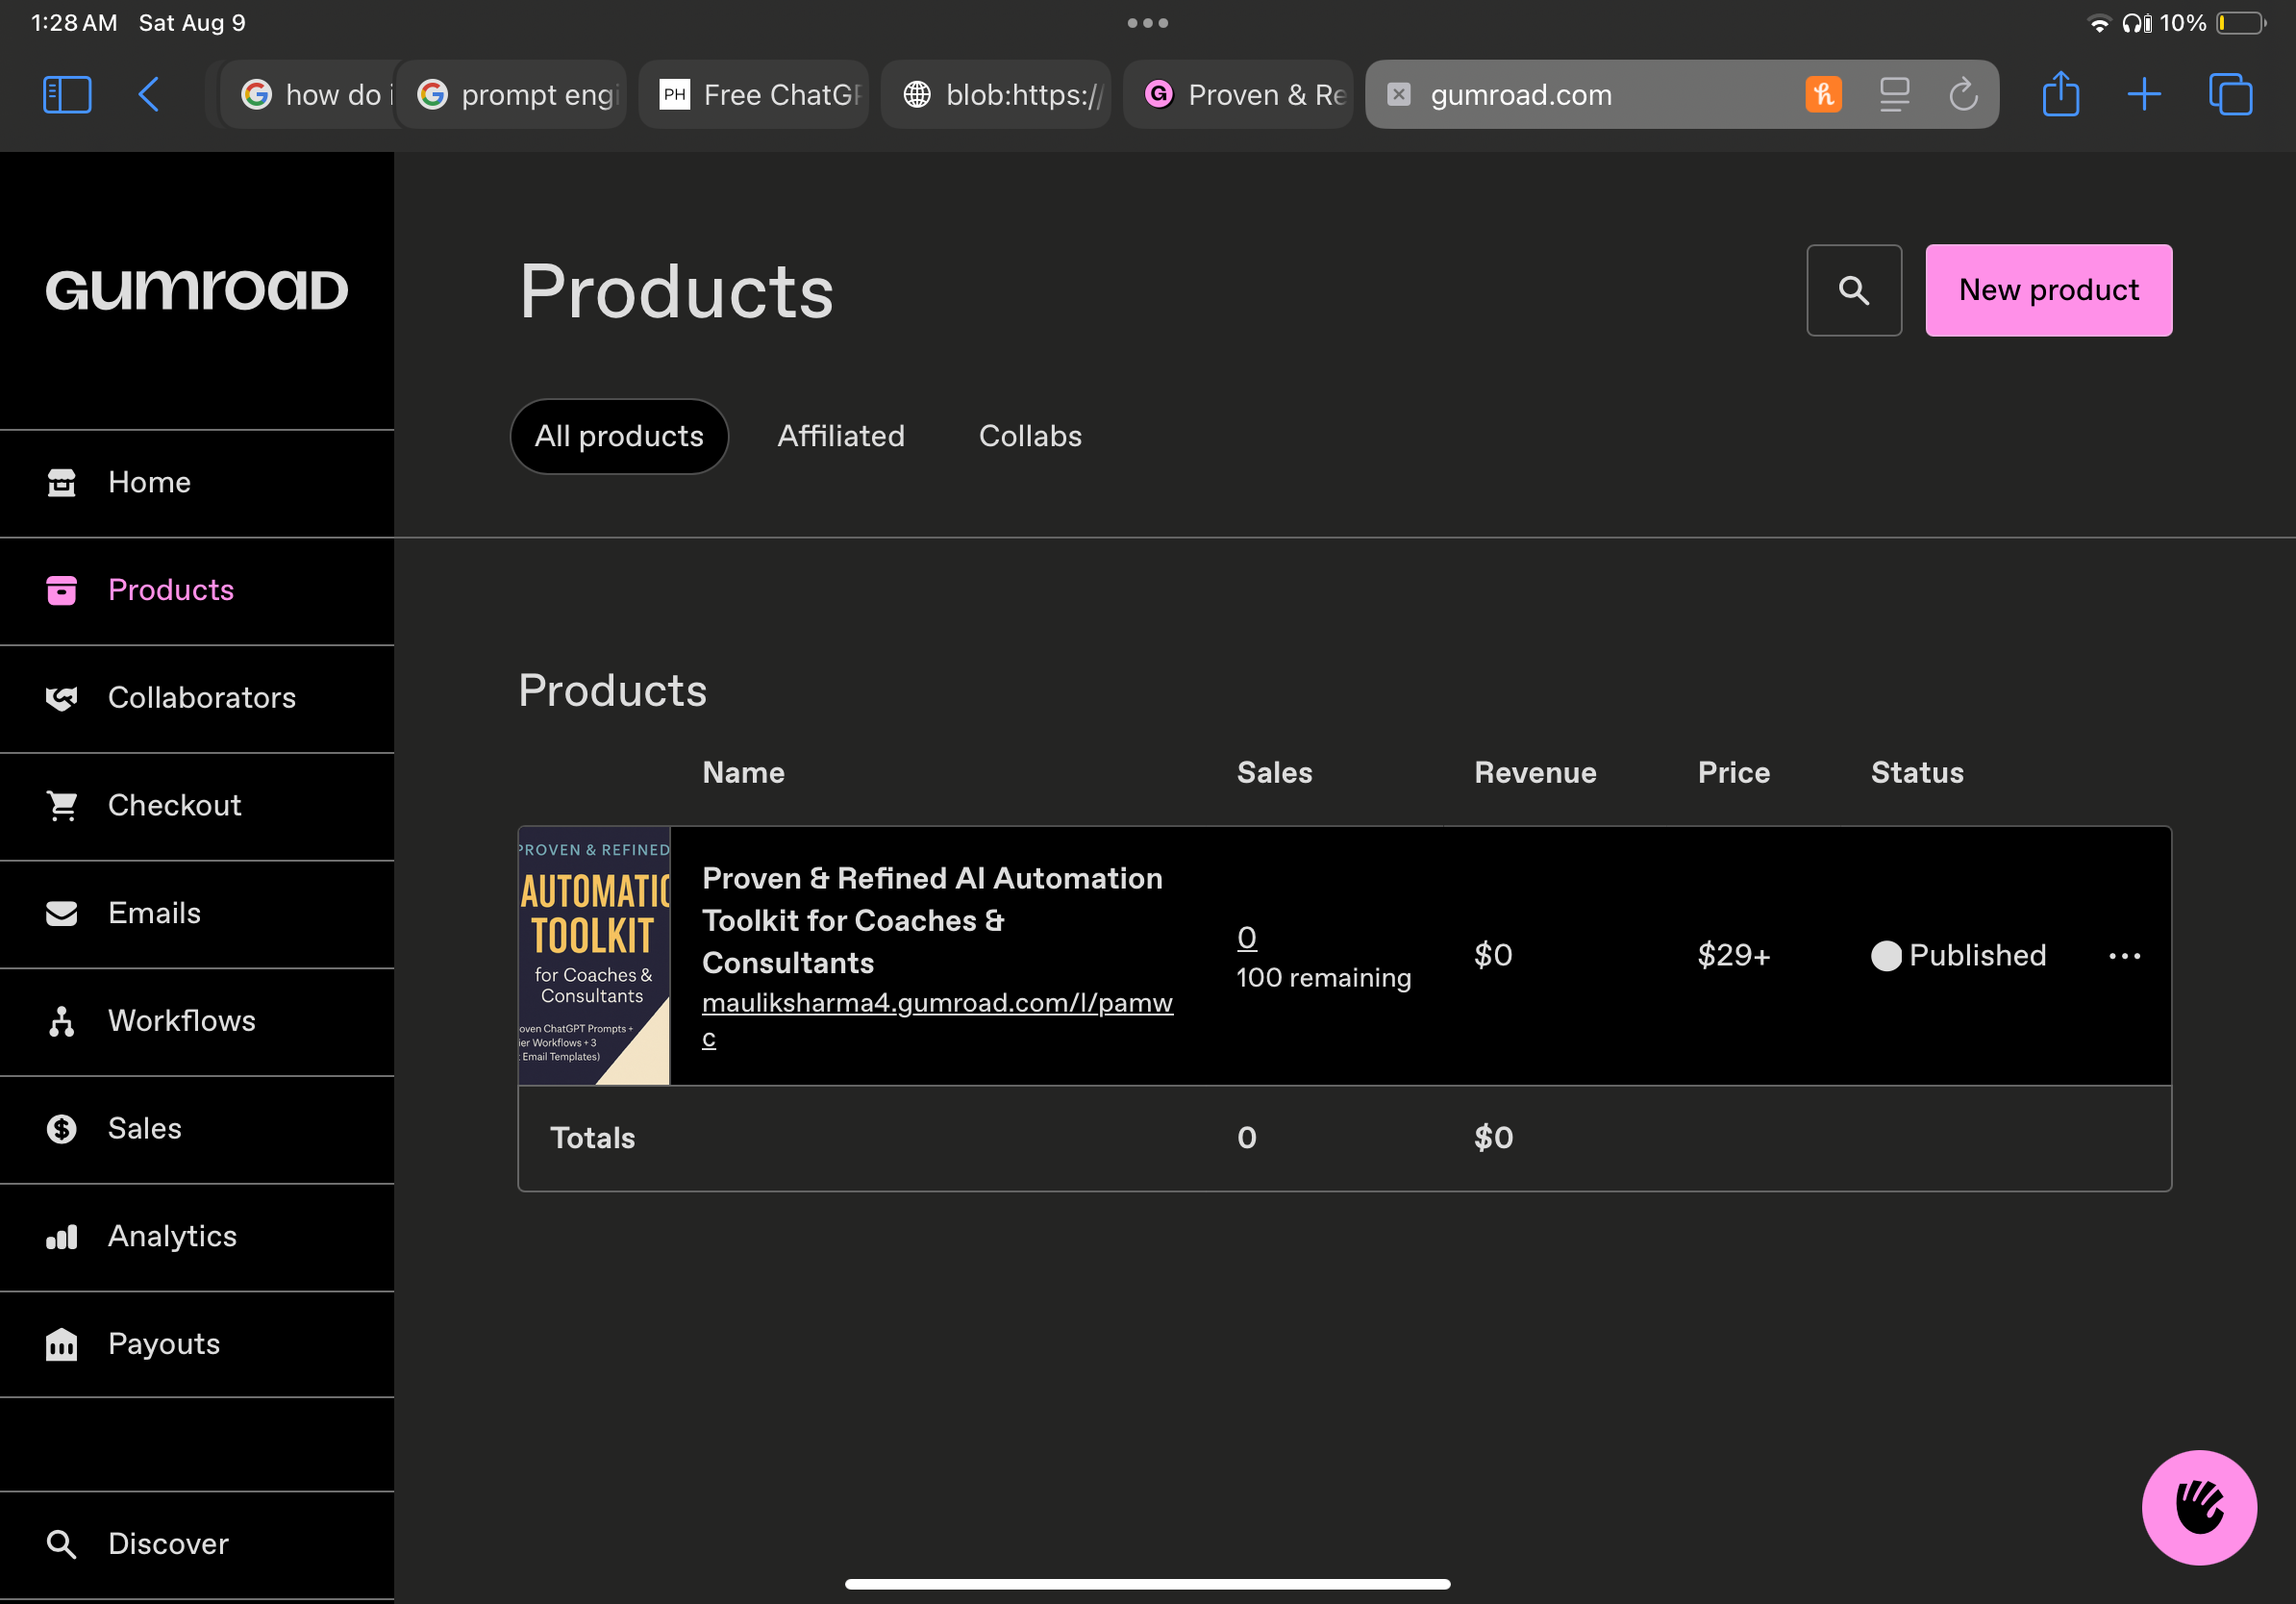Click the Payouts bank icon
Screen dimensions: 2296x1604
[62, 1344]
